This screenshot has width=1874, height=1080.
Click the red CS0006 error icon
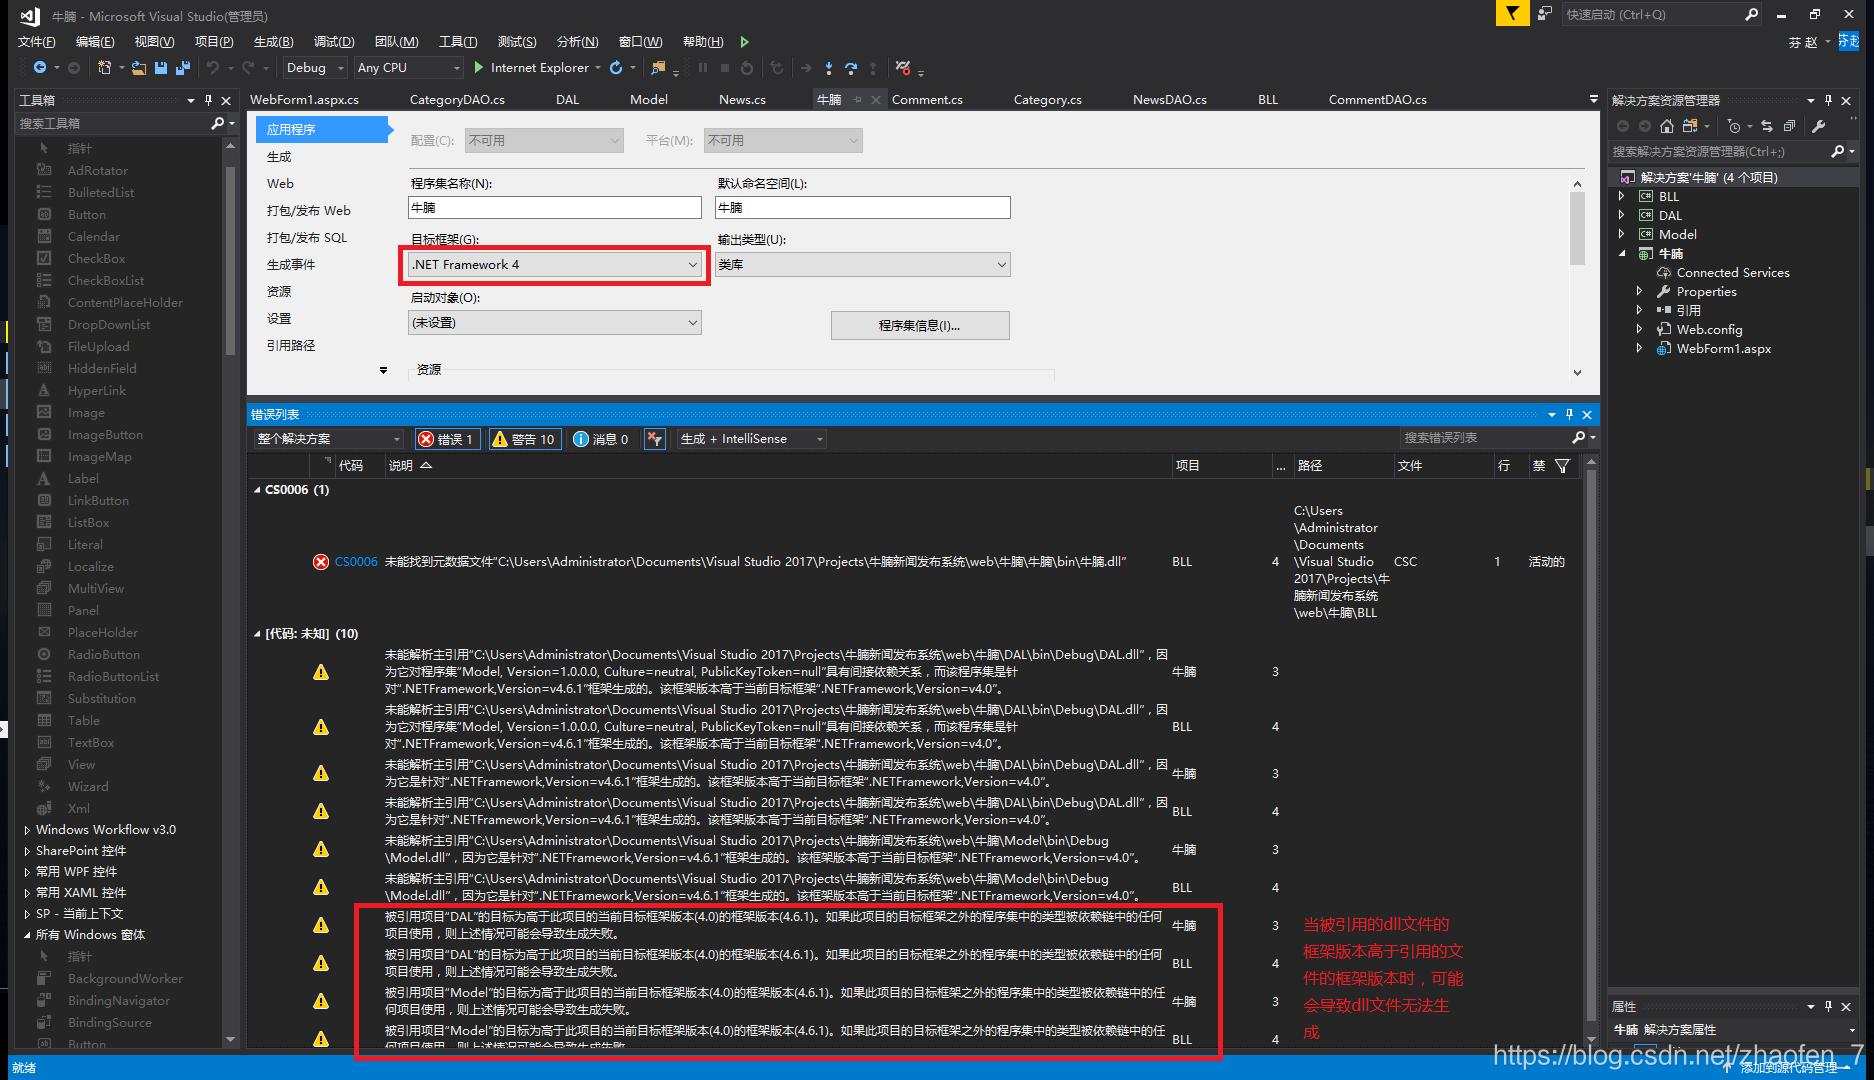(x=321, y=562)
